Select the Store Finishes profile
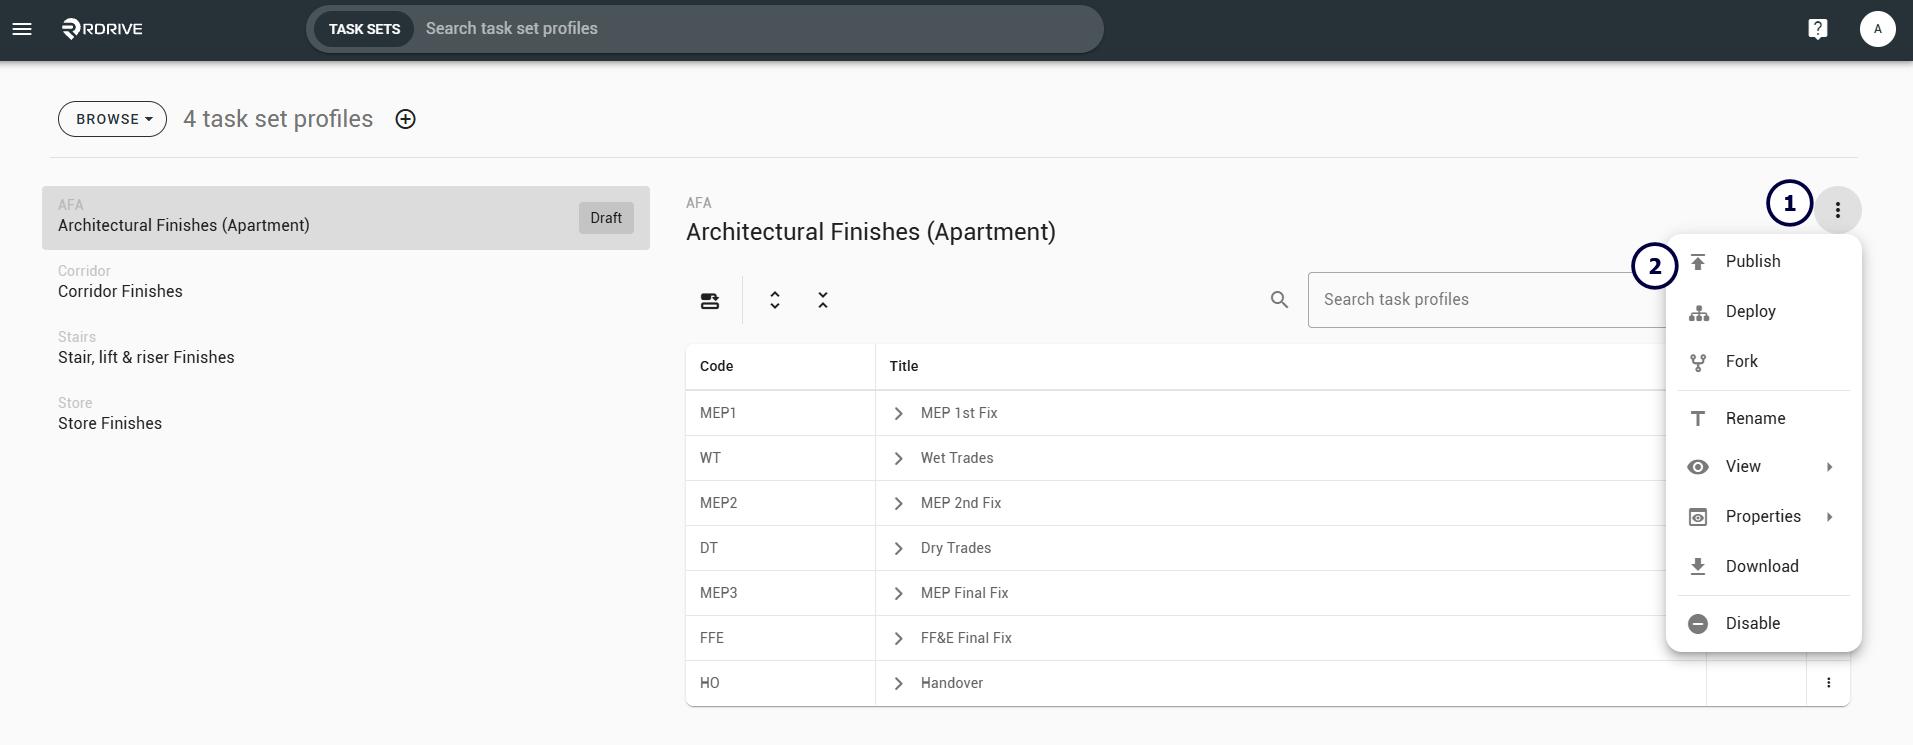The image size is (1913, 745). pyautogui.click(x=346, y=416)
